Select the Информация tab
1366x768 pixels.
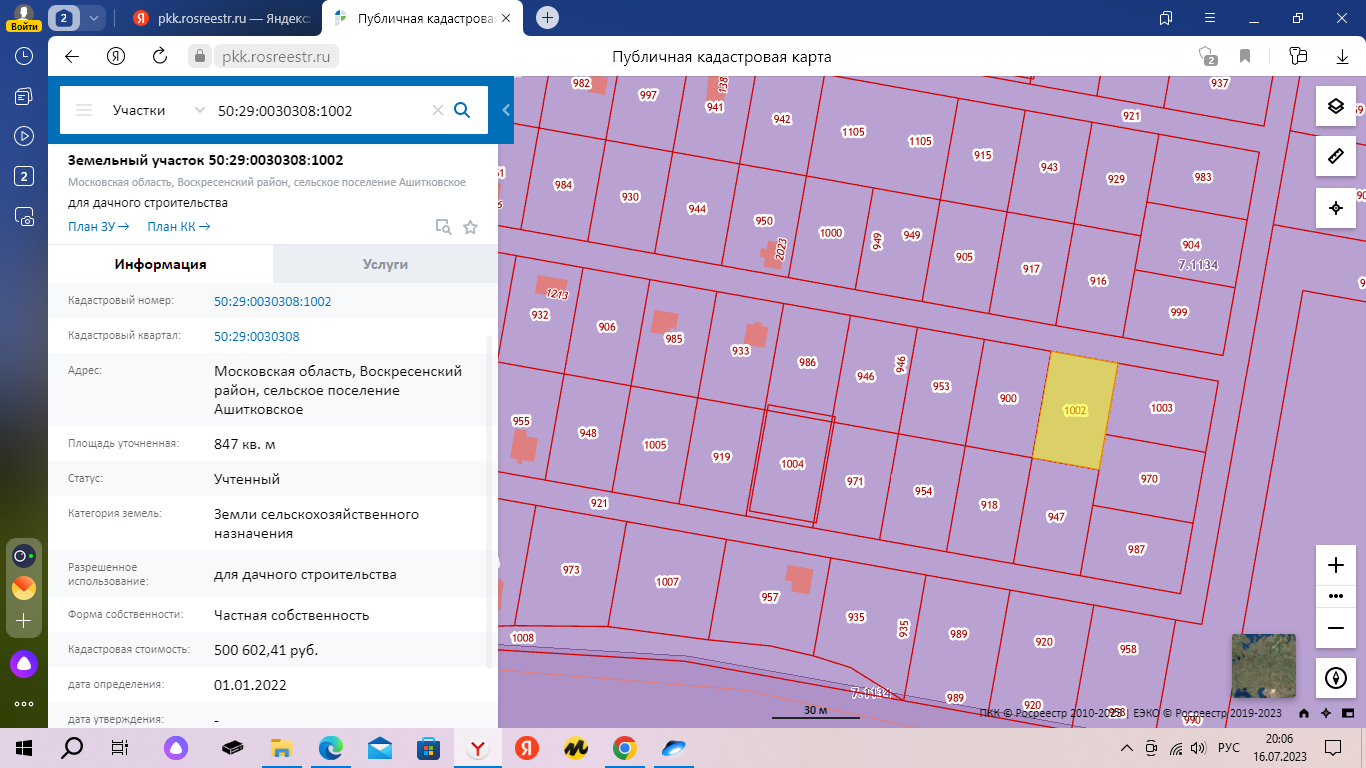click(x=160, y=265)
